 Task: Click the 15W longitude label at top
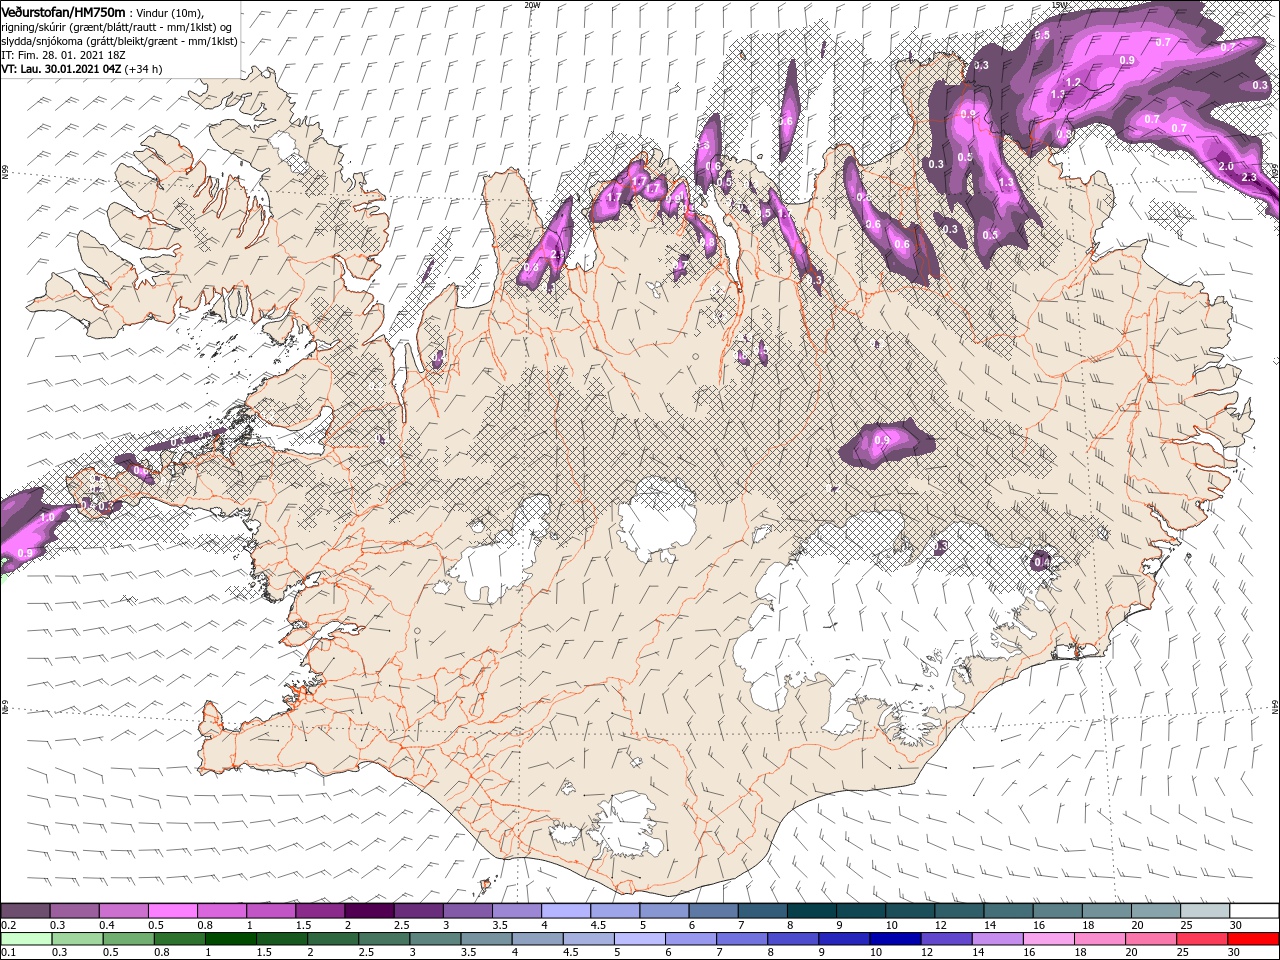(1060, 5)
